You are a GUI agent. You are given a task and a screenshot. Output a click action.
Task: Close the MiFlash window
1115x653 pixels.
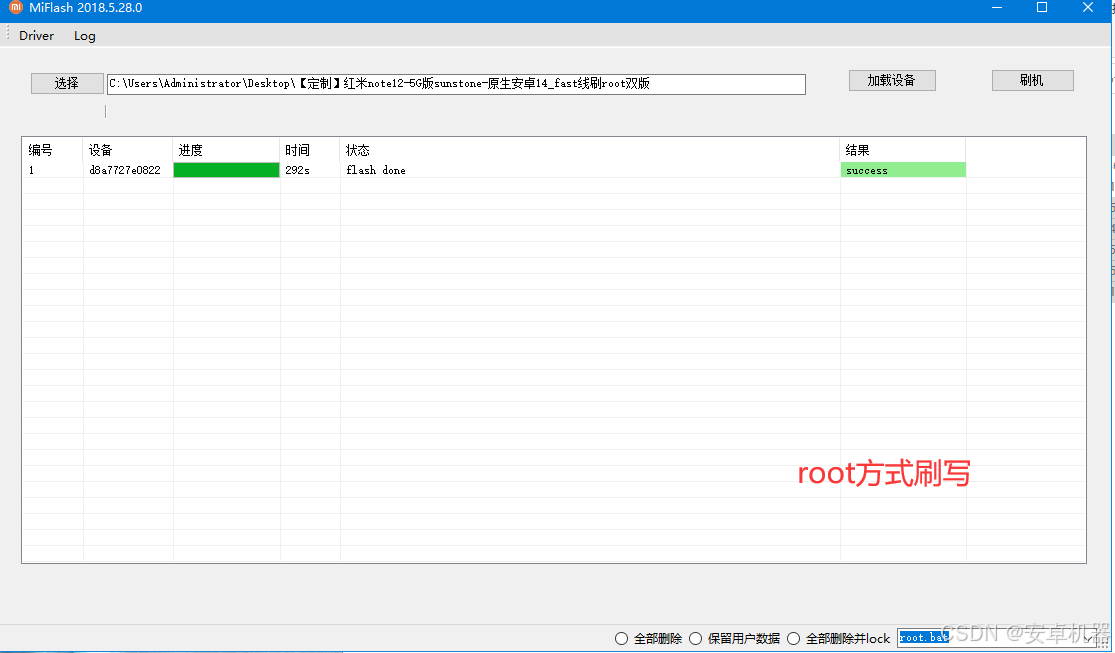tap(1087, 8)
